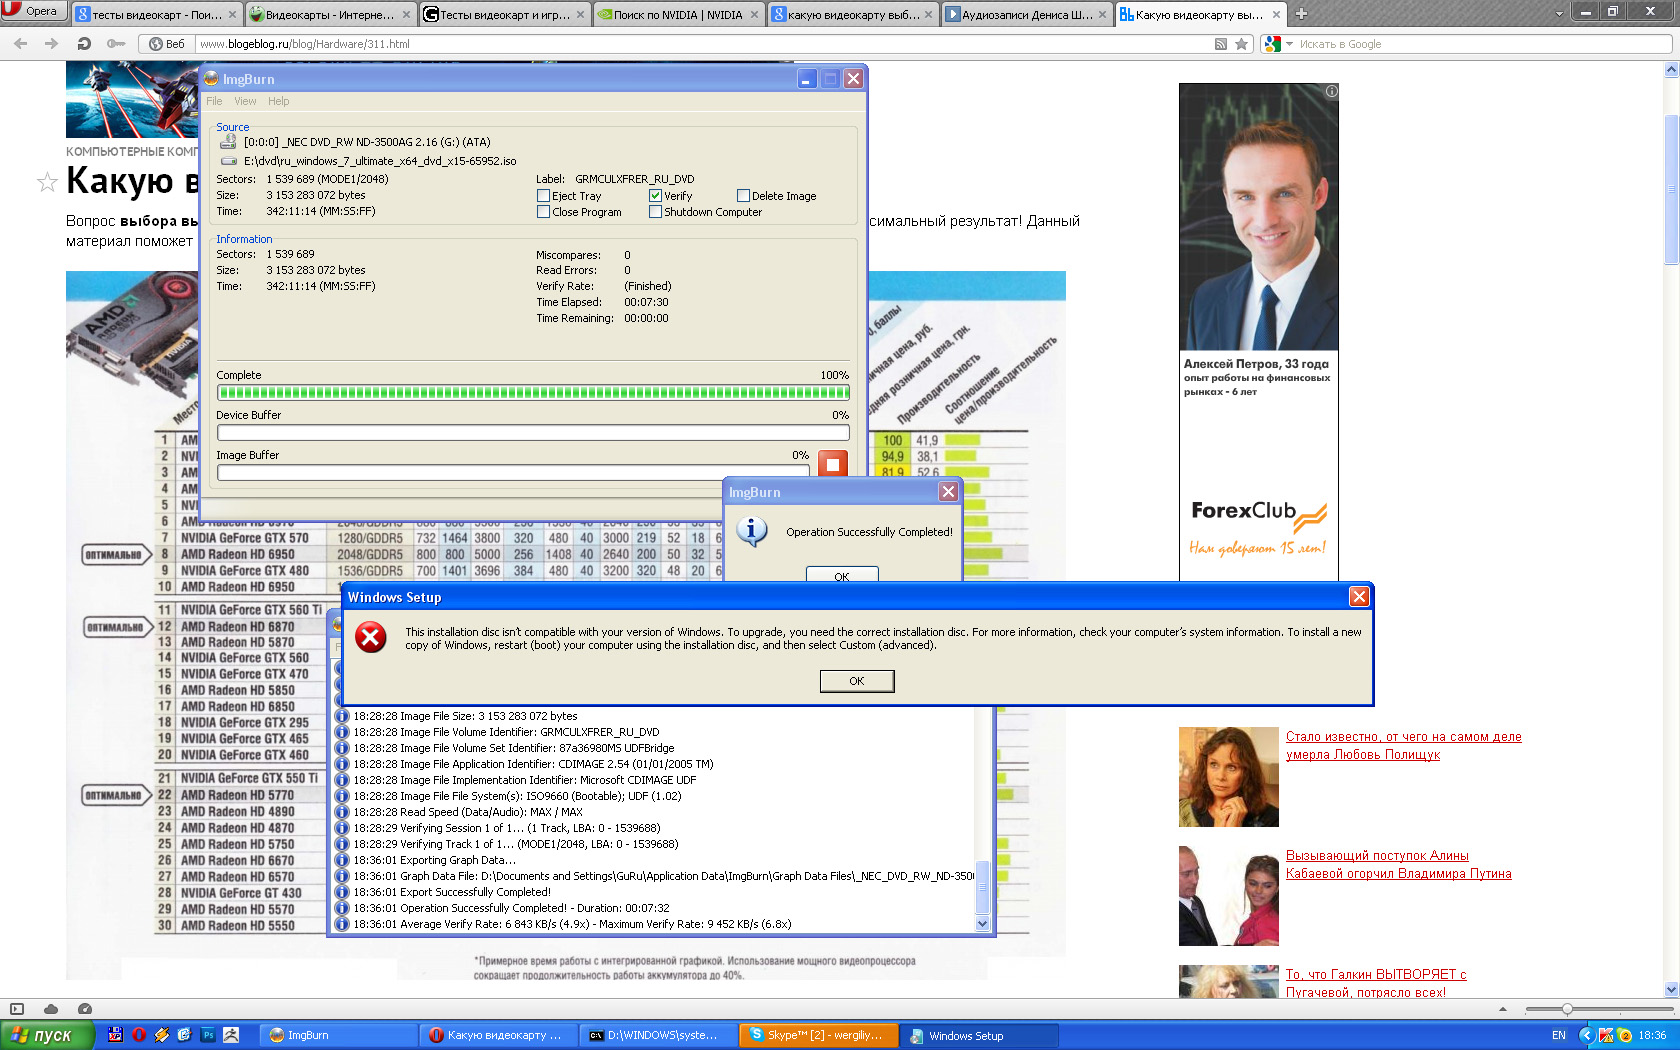Expand the search engine dropdown arrow
This screenshot has height=1050, width=1680.
(1289, 44)
